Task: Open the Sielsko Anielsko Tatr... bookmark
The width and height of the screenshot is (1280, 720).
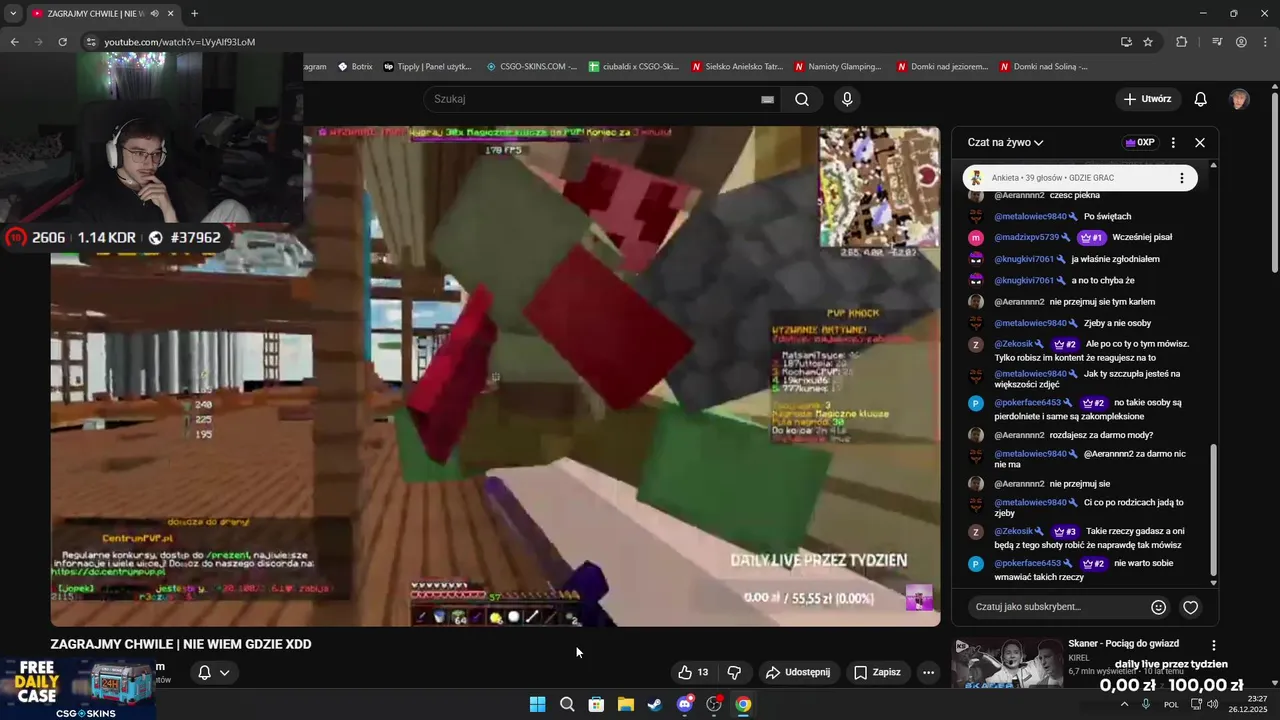Action: click(737, 67)
